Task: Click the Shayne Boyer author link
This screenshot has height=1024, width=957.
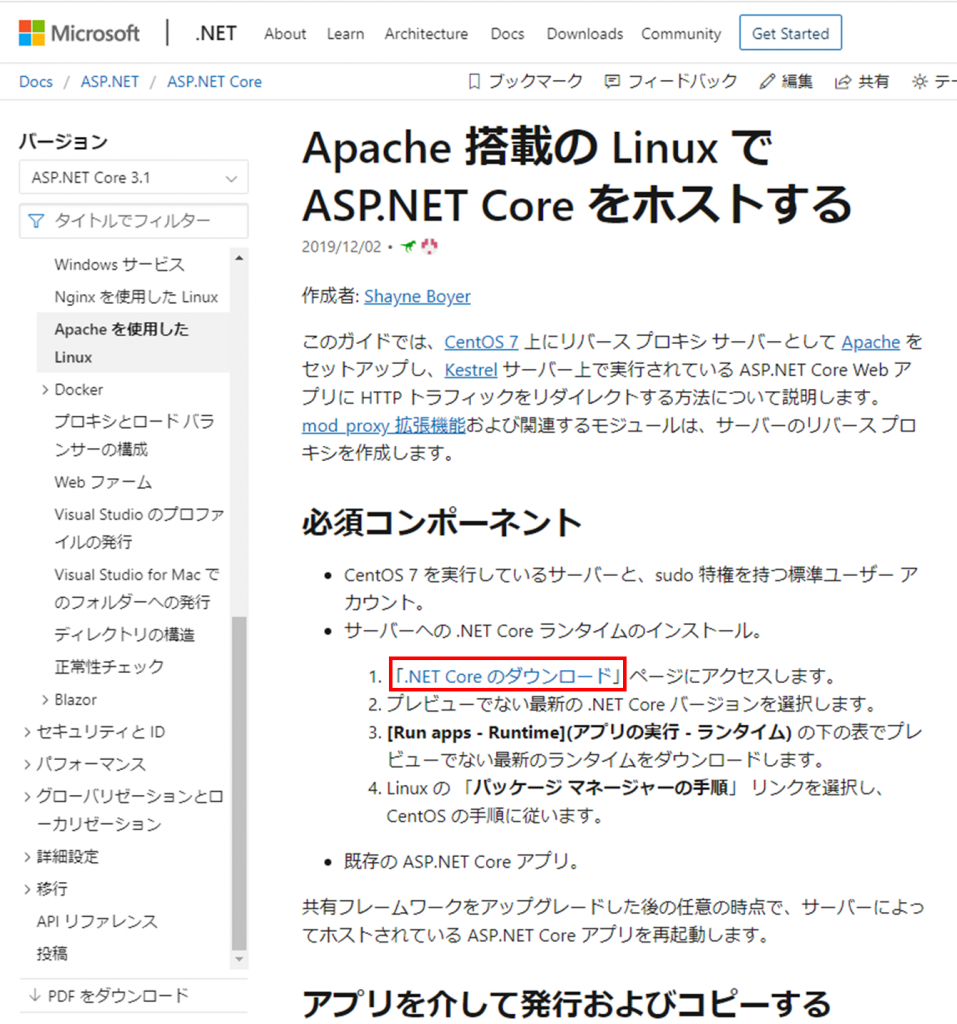Action: tap(417, 296)
